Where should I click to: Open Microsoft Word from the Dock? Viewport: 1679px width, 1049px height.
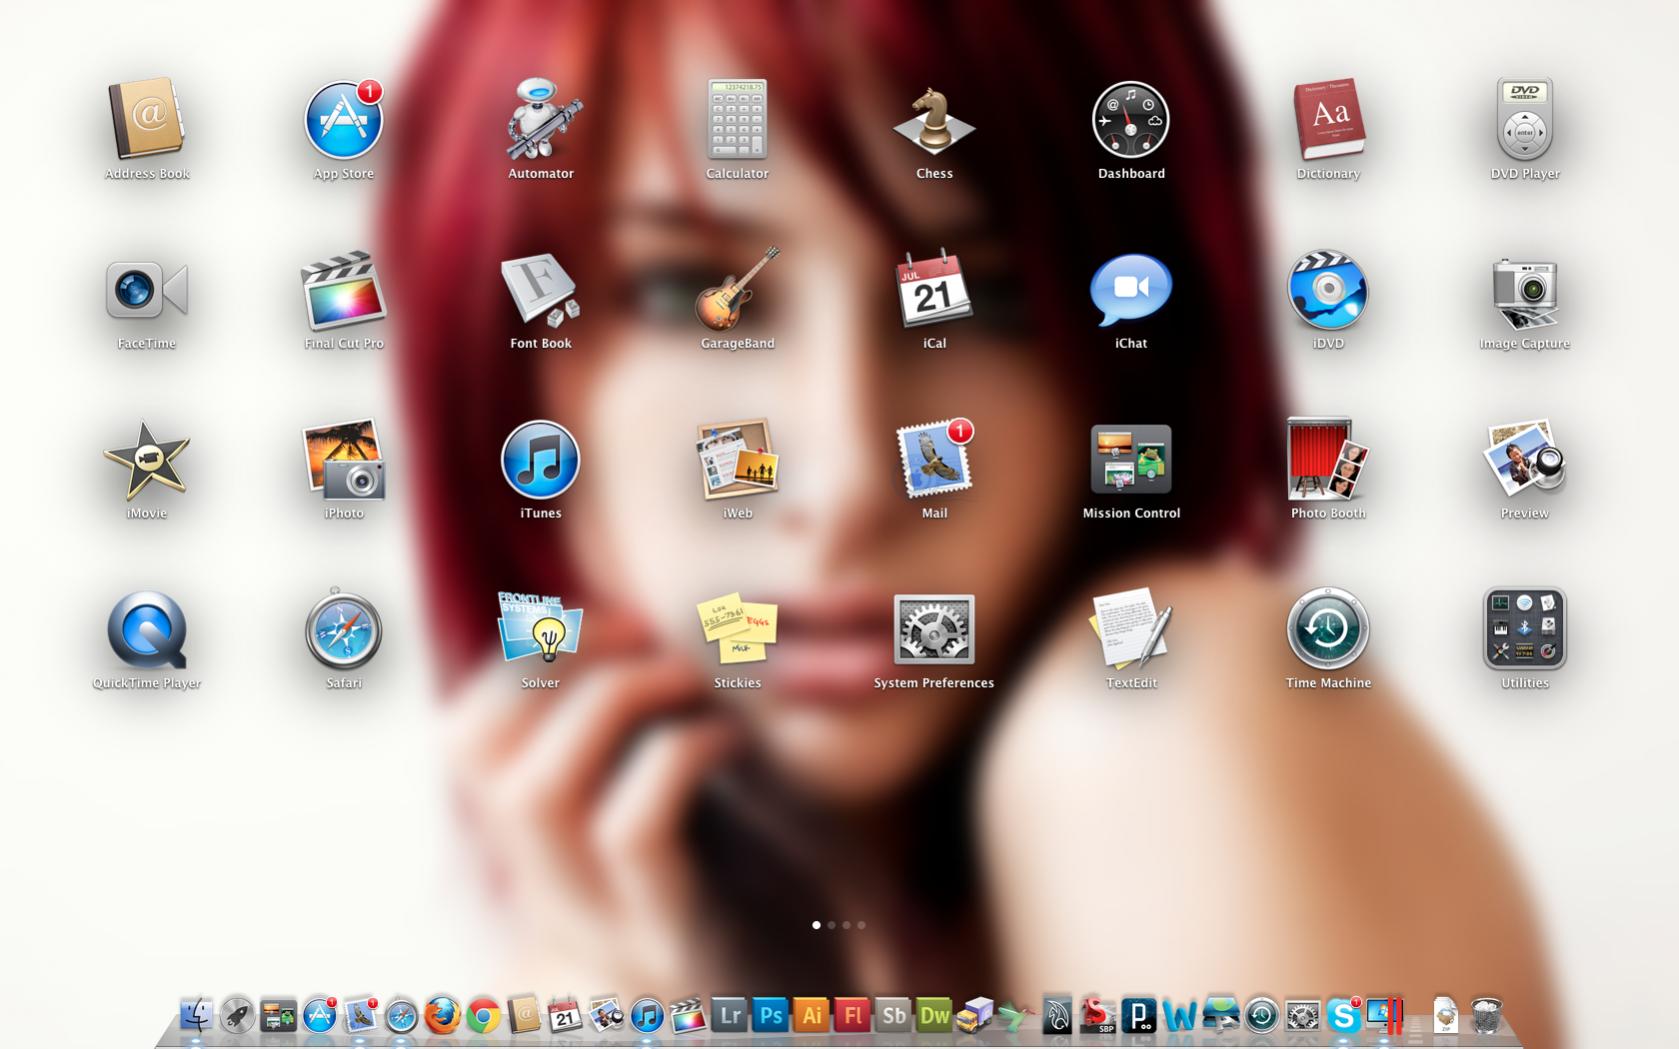click(x=1180, y=1015)
